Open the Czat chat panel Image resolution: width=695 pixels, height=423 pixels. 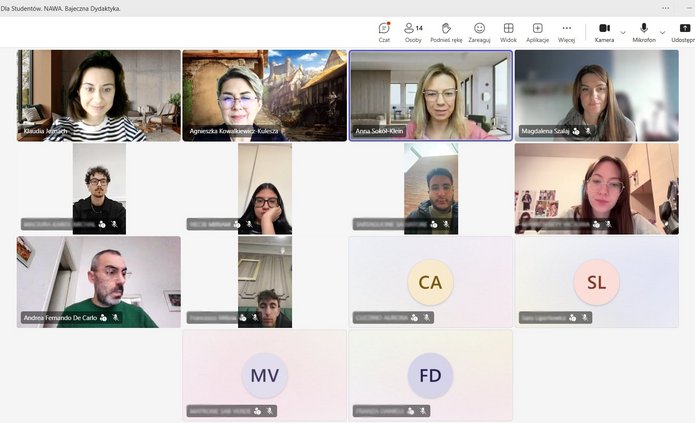(x=384, y=32)
